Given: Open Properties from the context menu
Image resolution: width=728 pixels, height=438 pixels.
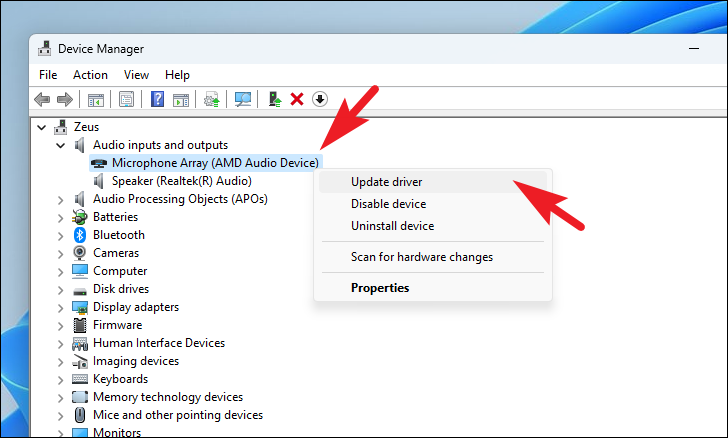Looking at the screenshot, I should (379, 288).
